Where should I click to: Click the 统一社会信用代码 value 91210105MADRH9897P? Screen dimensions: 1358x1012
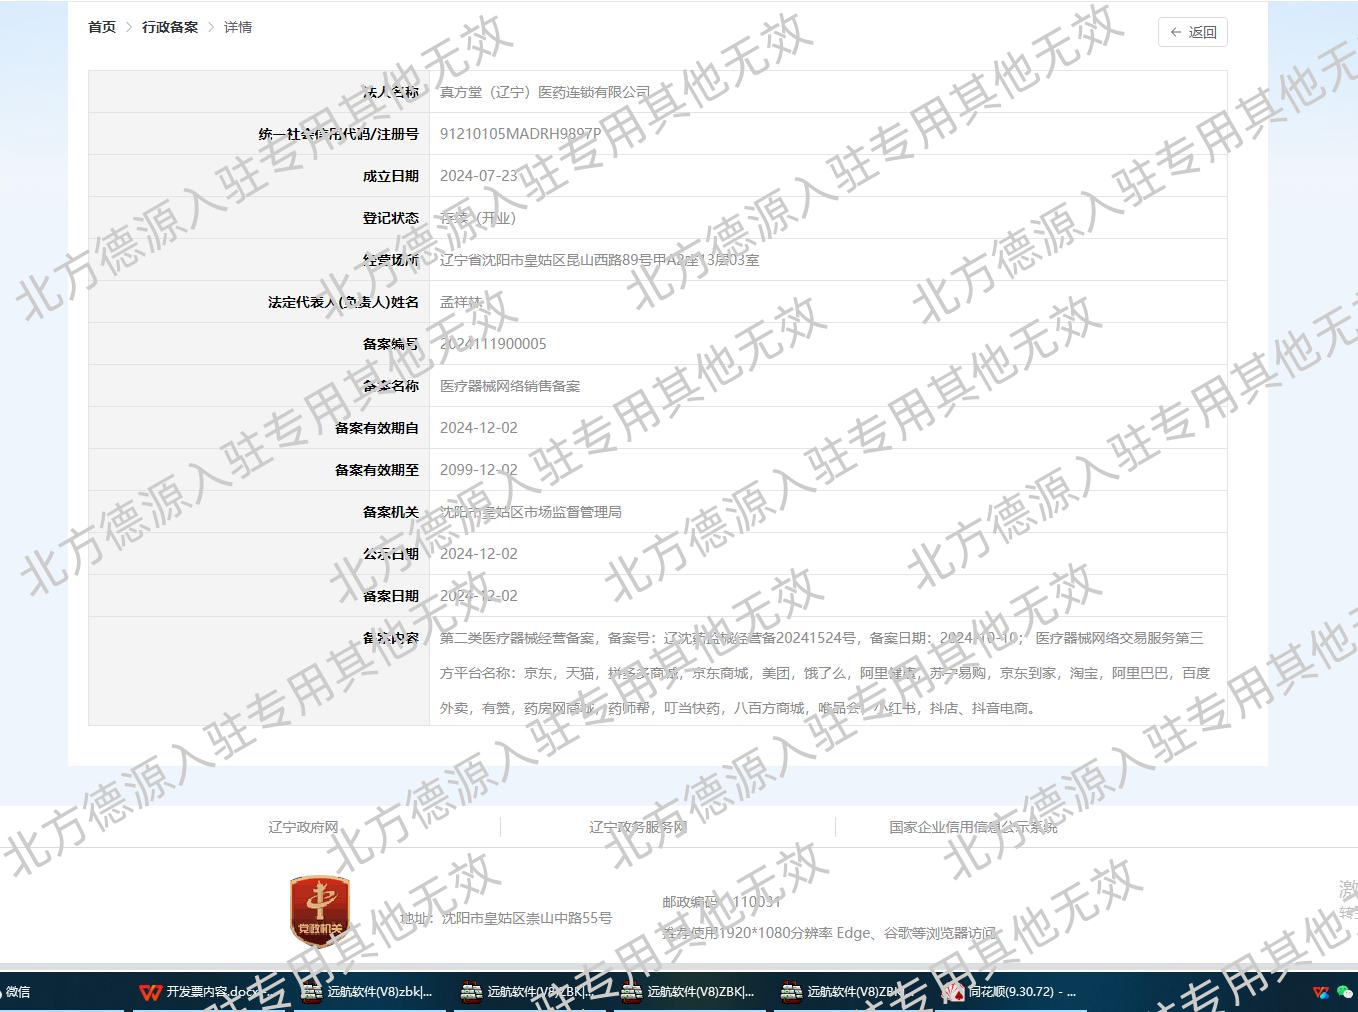(518, 133)
